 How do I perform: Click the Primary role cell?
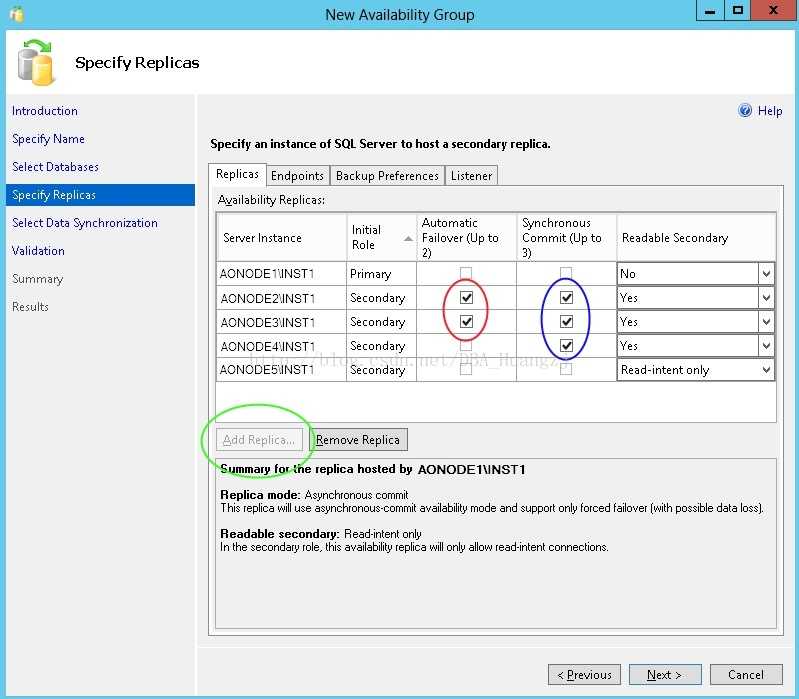click(381, 274)
